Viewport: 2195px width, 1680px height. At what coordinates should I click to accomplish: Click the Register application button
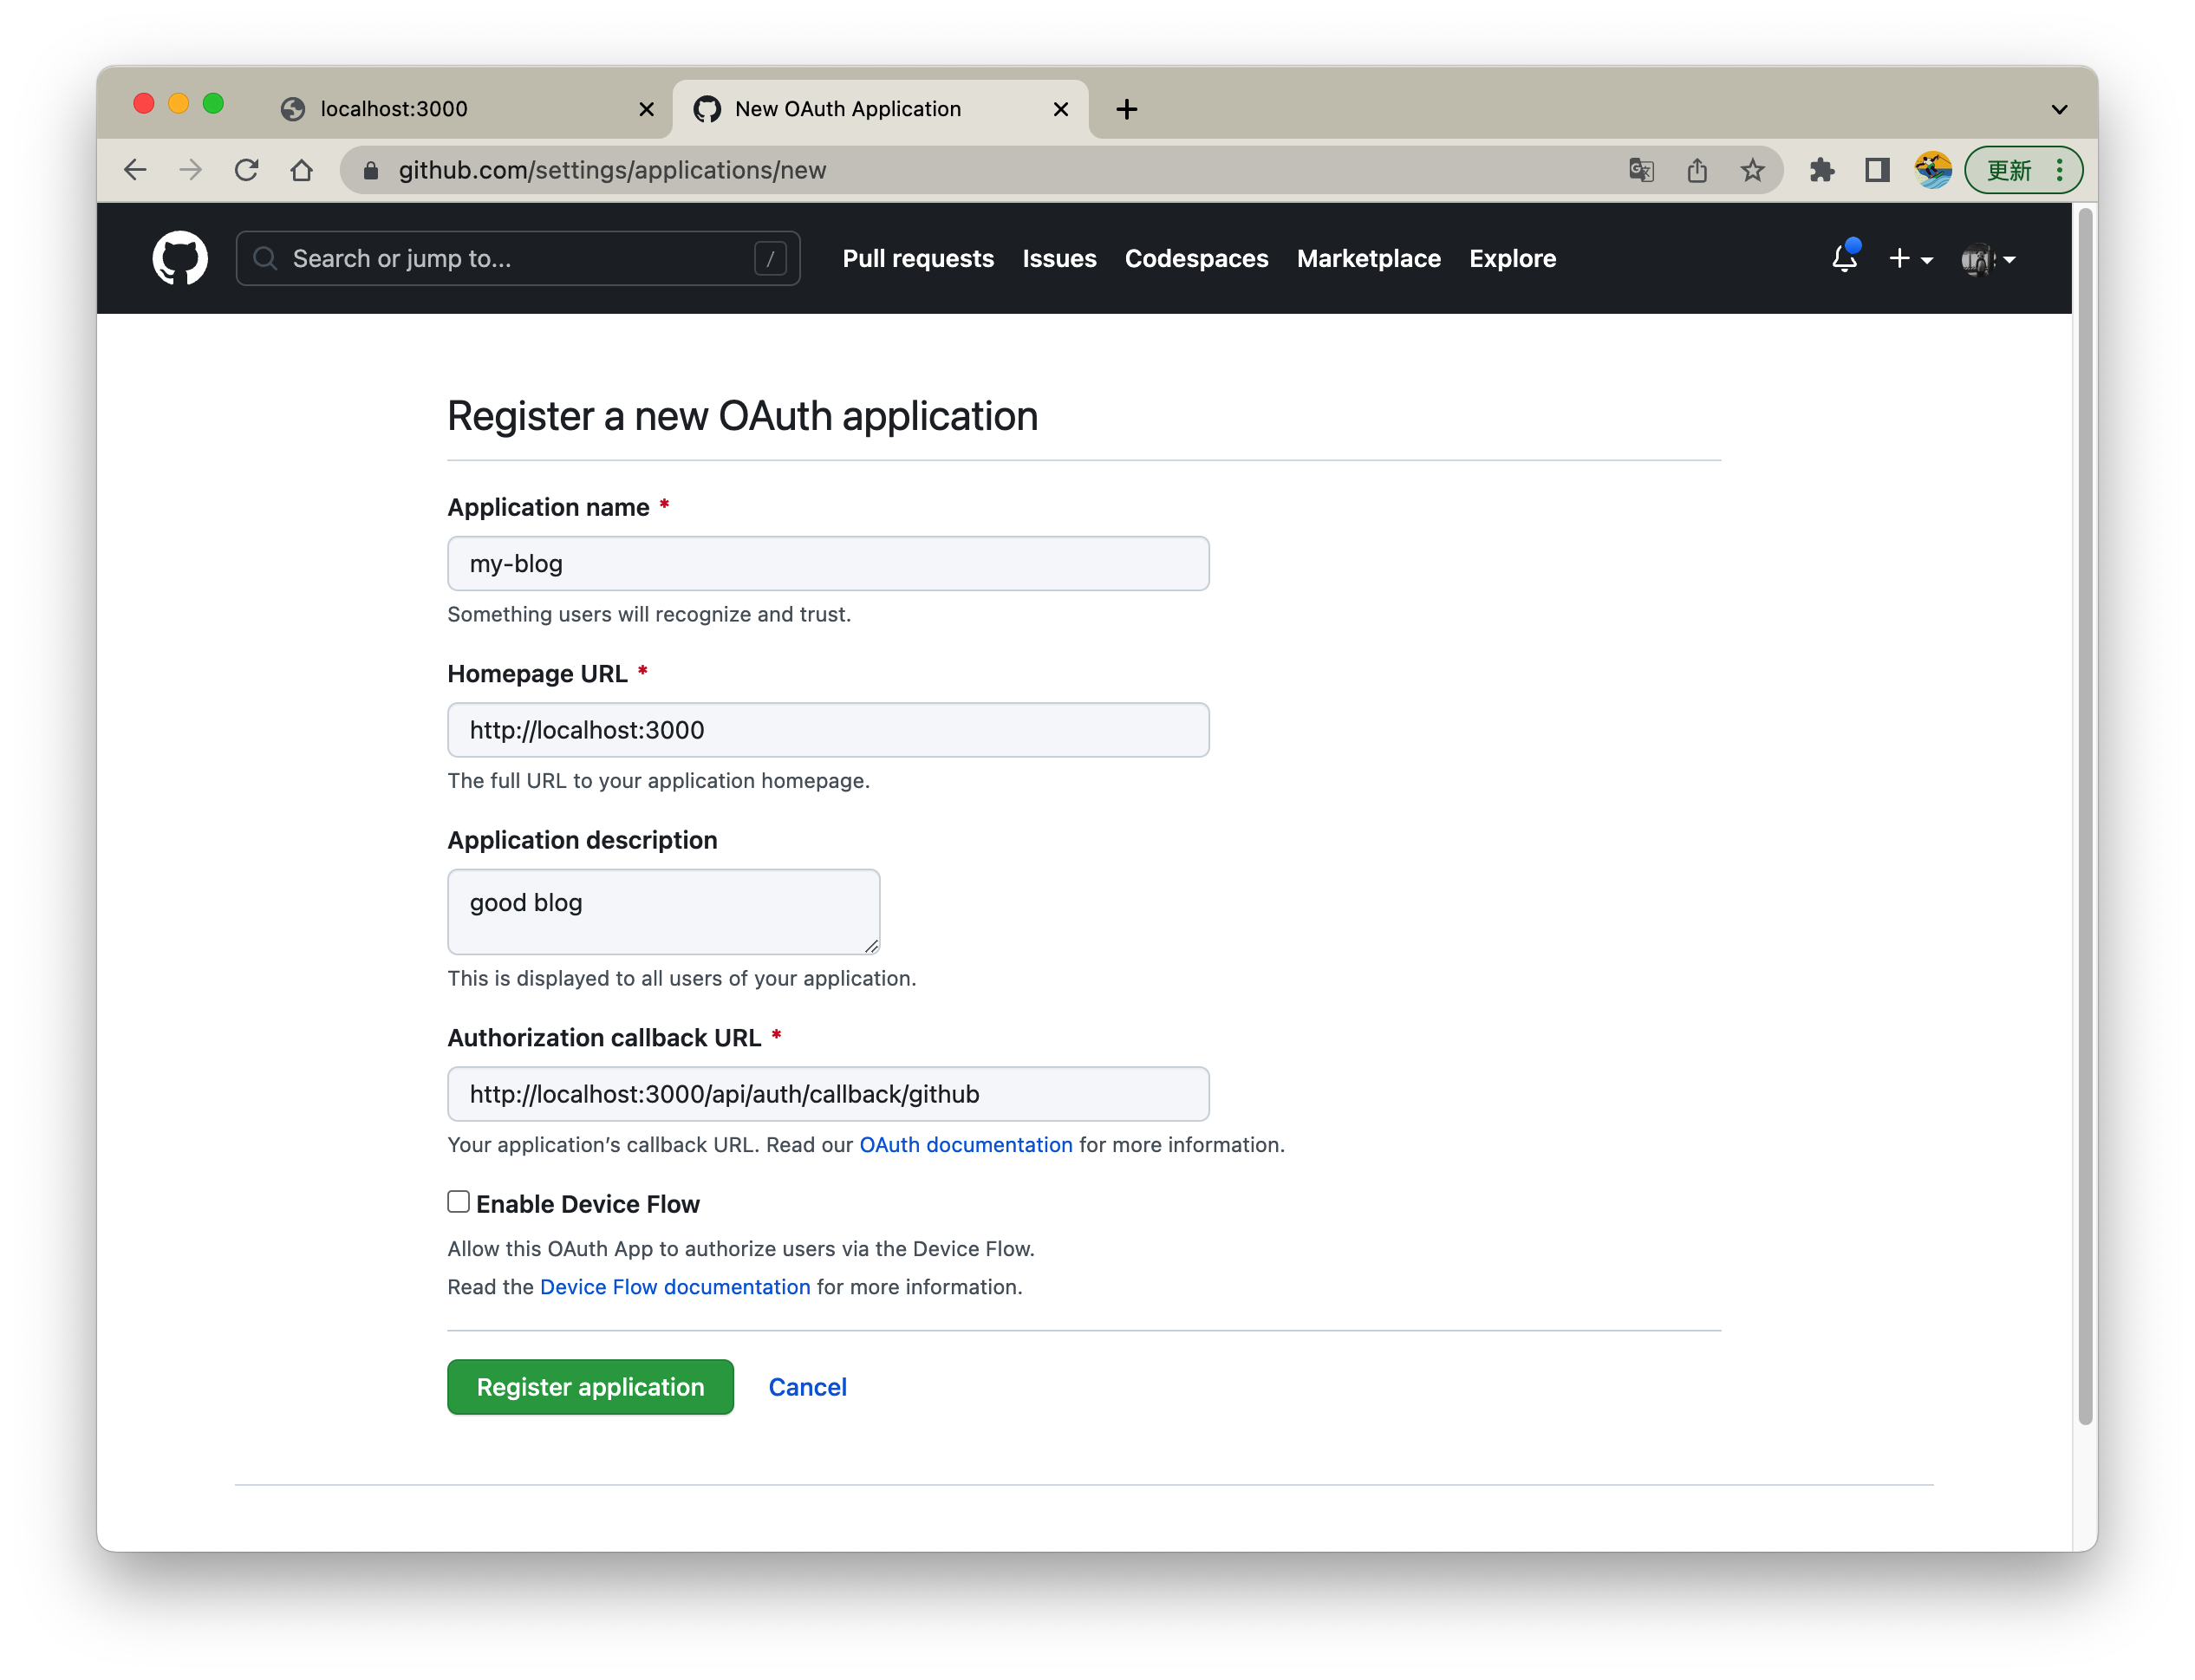590,1387
